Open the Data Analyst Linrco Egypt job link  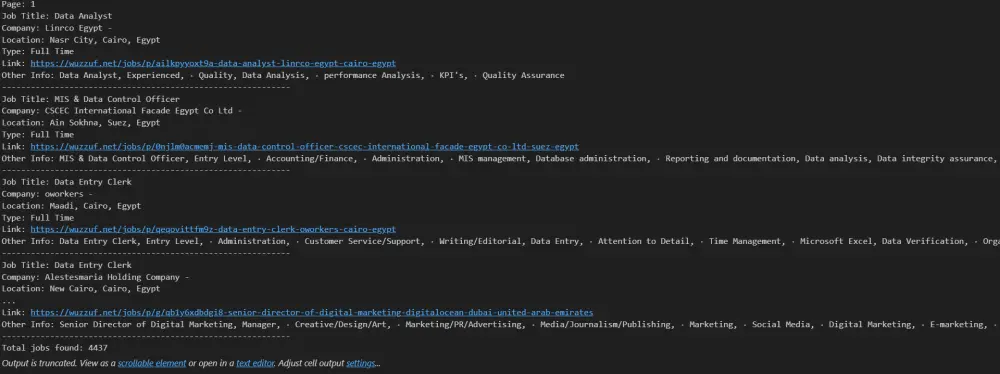pos(213,63)
